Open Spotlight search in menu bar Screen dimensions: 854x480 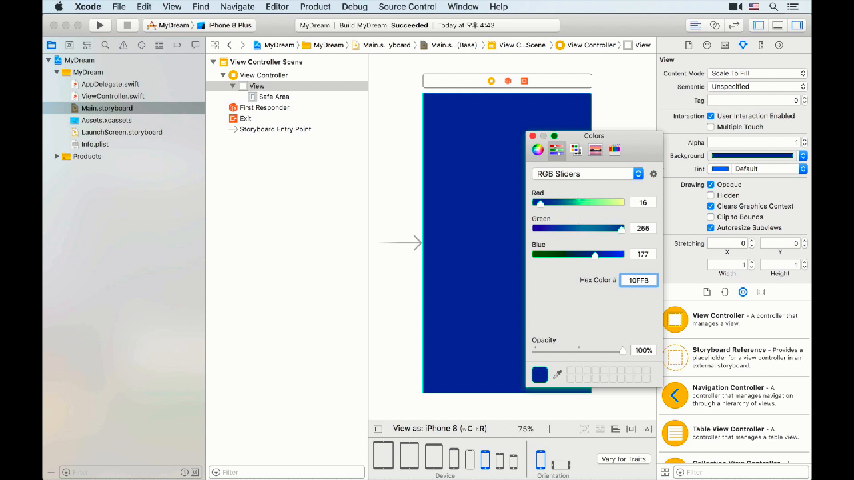pos(773,7)
